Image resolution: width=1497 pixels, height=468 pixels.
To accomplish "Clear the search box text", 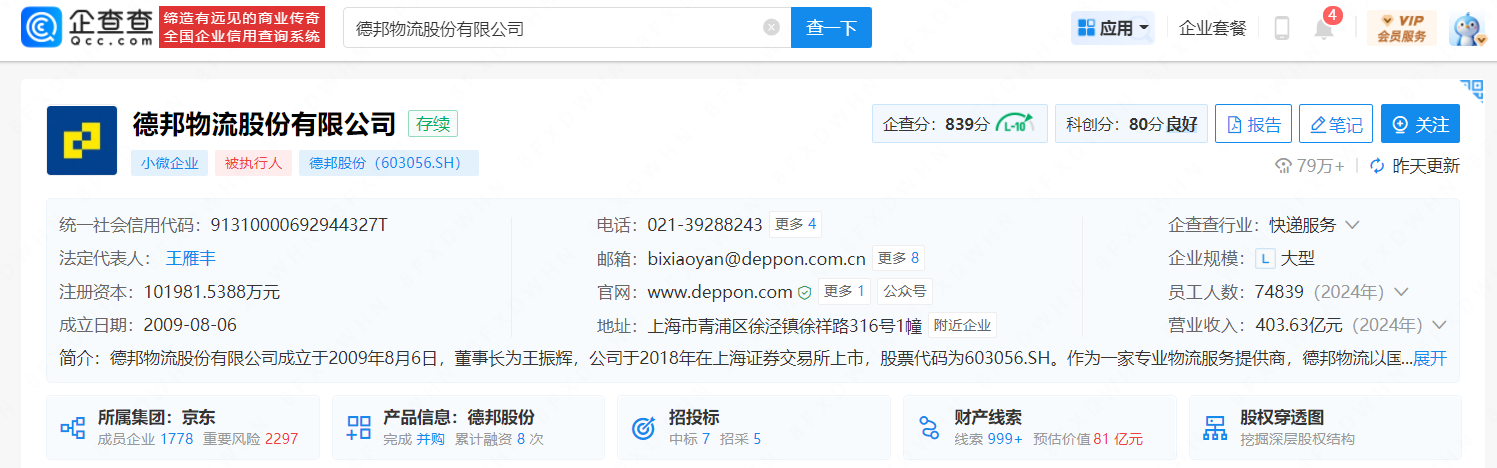I will point(771,28).
